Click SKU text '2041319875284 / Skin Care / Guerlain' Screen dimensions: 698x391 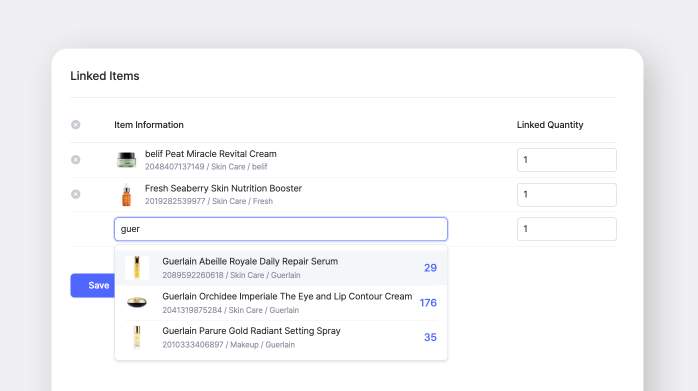(231, 310)
